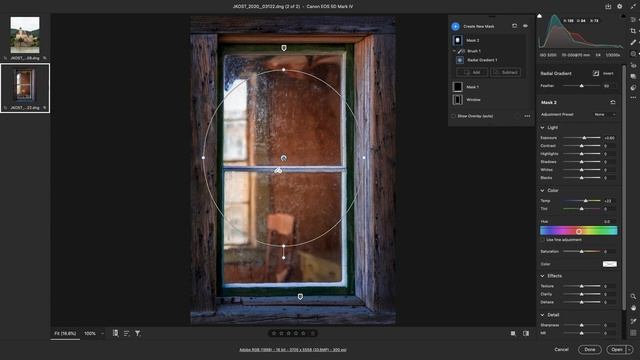
Task: Collapse the Color section chevron
Action: pyautogui.click(x=542, y=191)
